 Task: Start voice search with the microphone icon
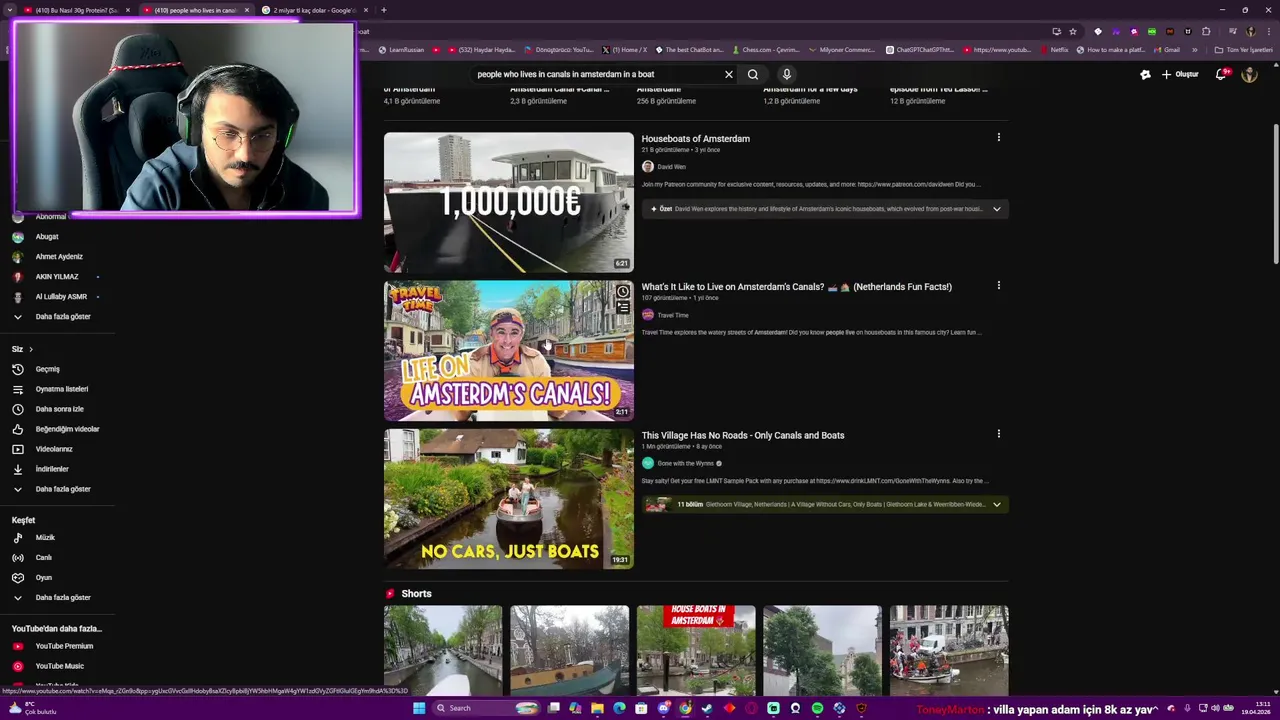787,74
